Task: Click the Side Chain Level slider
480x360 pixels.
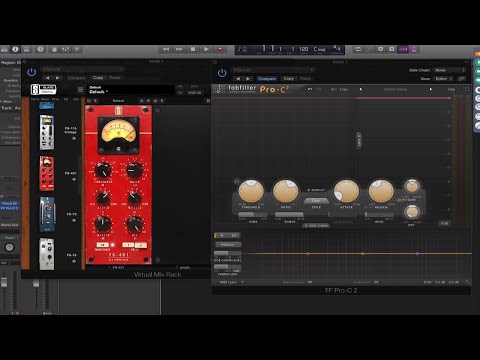Action: click(227, 253)
